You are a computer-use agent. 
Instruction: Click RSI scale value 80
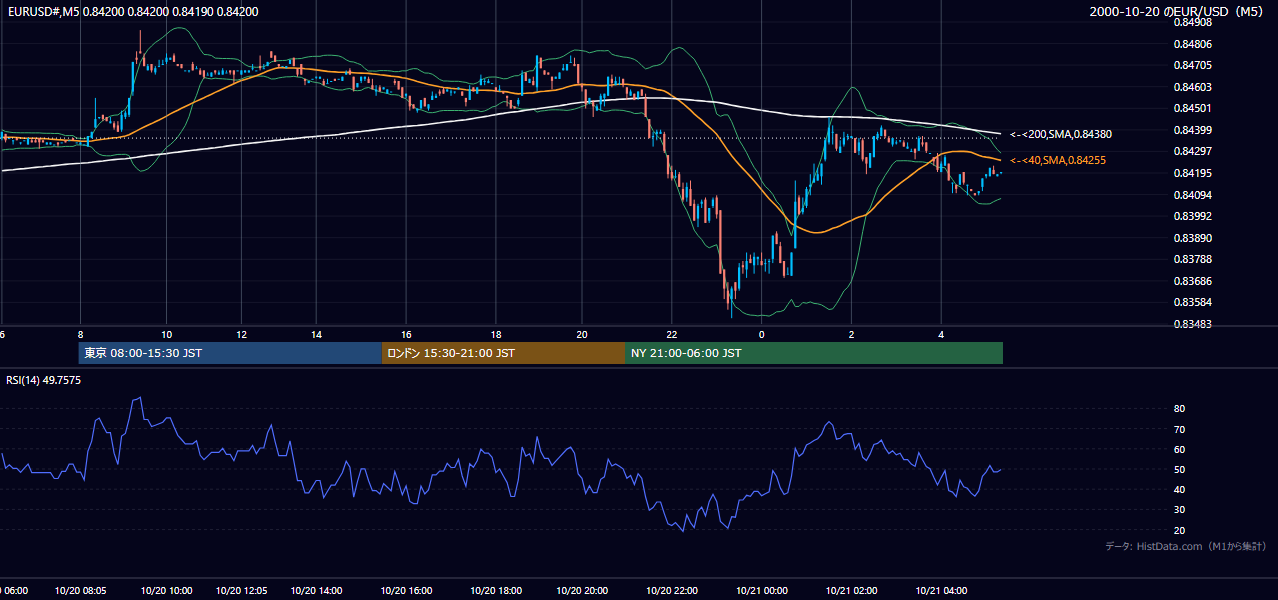pos(1179,409)
